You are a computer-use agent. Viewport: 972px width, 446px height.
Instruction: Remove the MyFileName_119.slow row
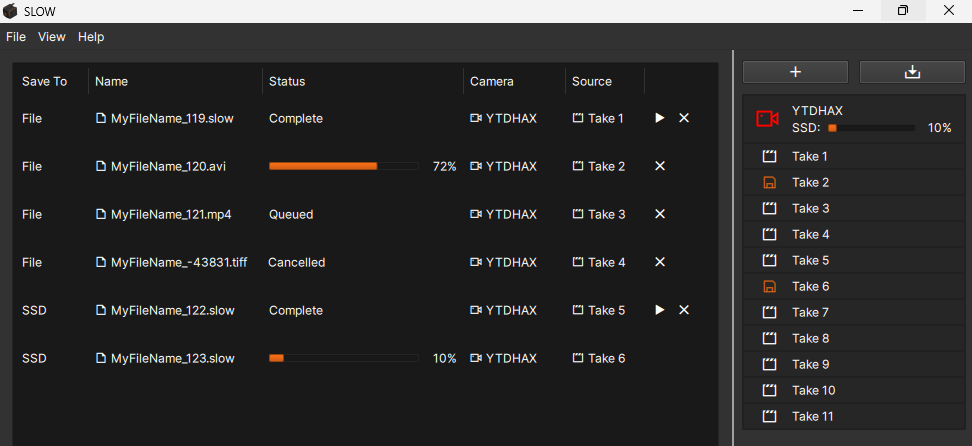click(x=684, y=118)
